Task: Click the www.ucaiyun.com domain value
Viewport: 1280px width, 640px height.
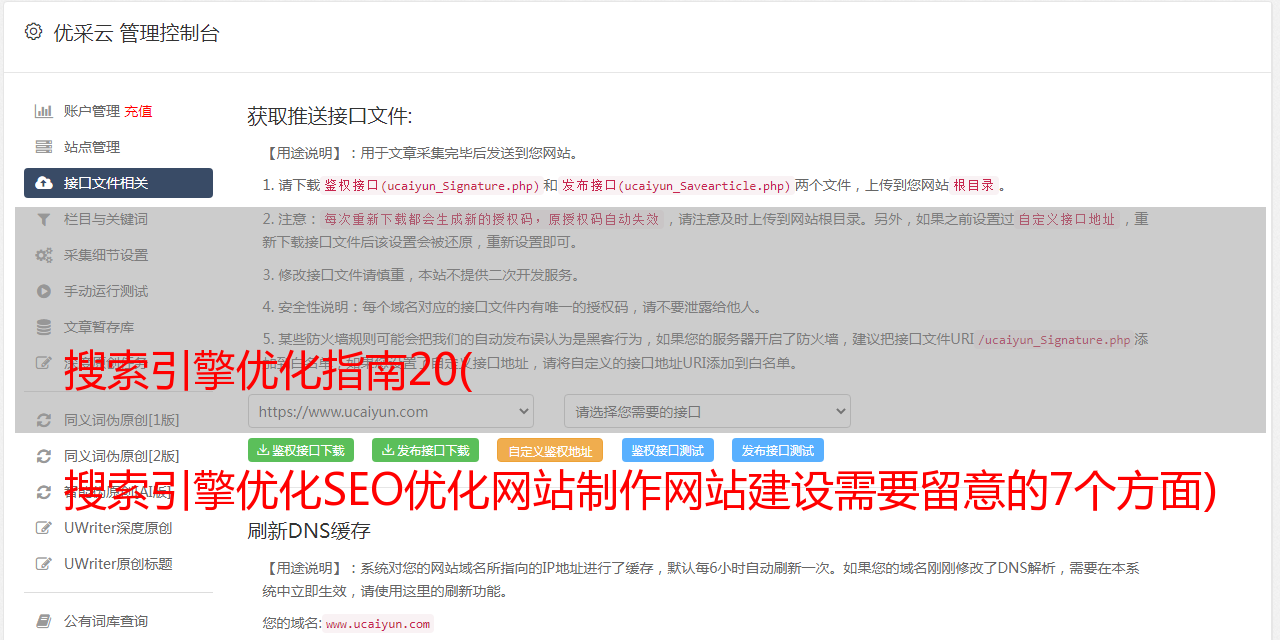Action: tap(378, 624)
